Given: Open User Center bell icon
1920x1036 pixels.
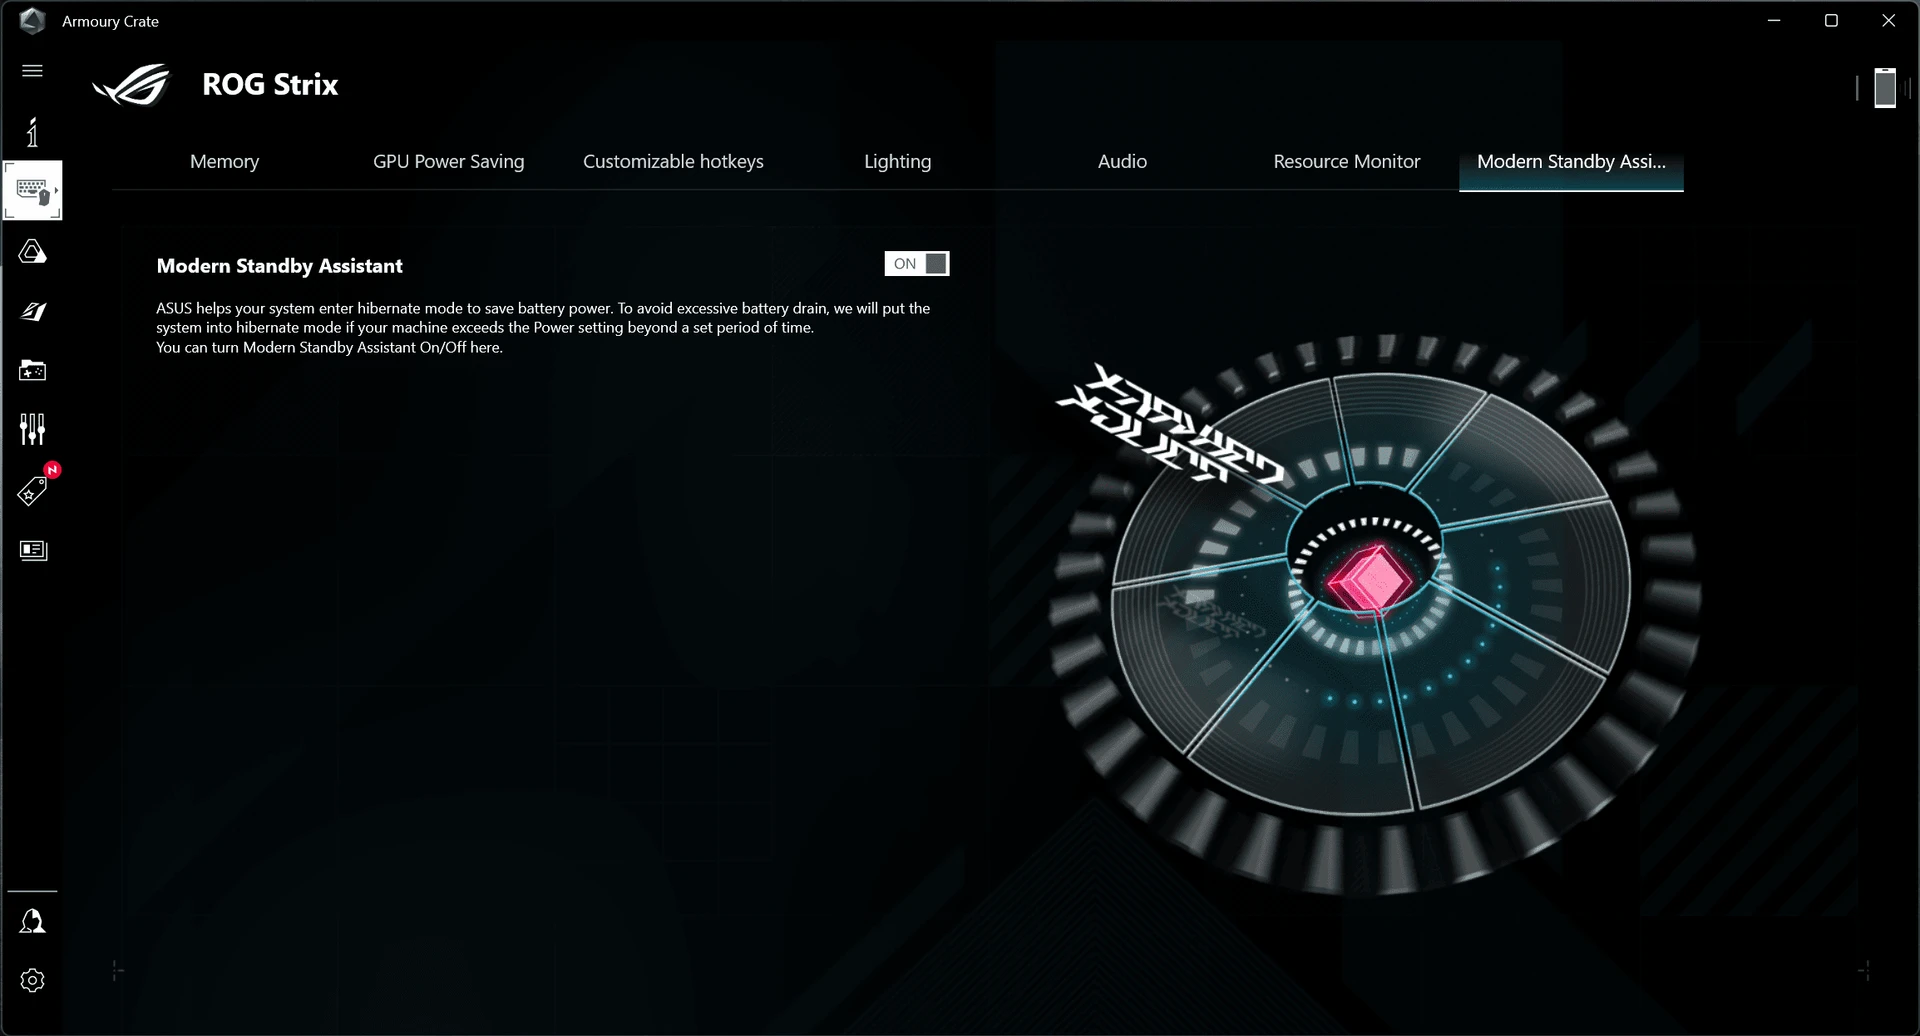Looking at the screenshot, I should click(32, 921).
